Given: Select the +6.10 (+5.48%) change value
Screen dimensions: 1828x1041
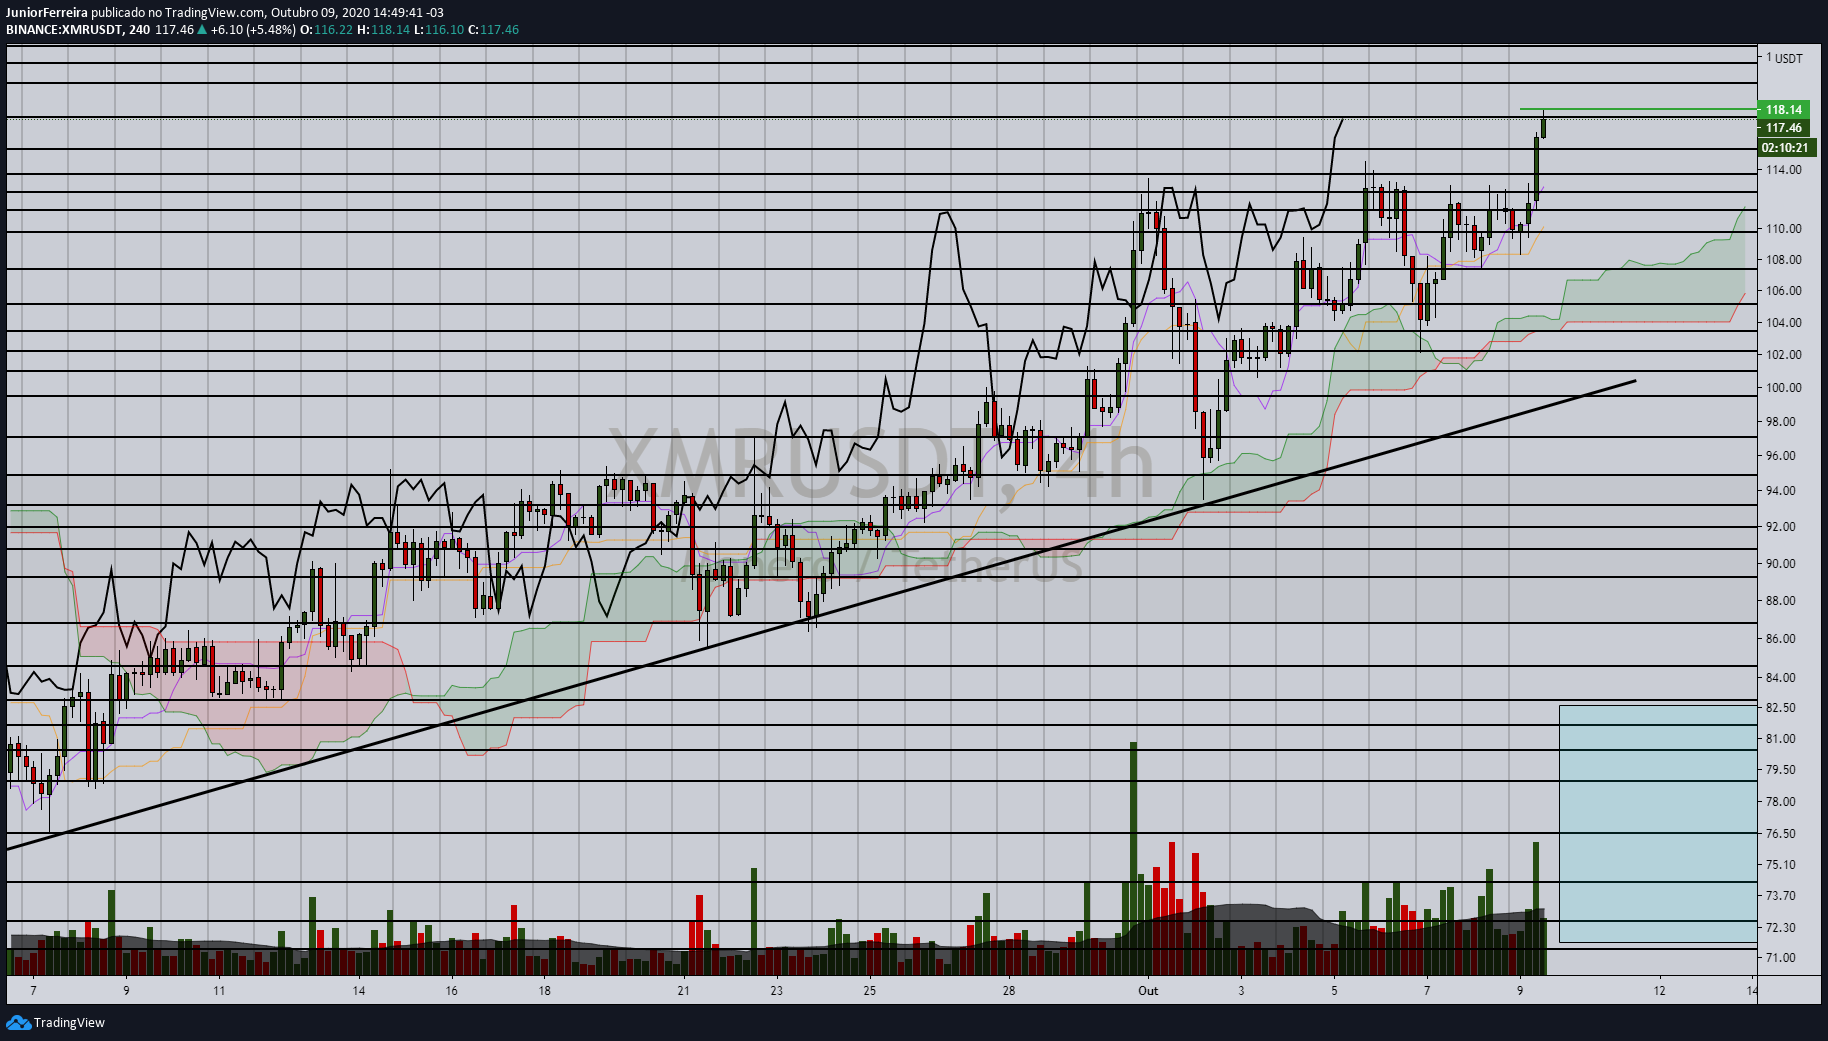Looking at the screenshot, I should 253,30.
